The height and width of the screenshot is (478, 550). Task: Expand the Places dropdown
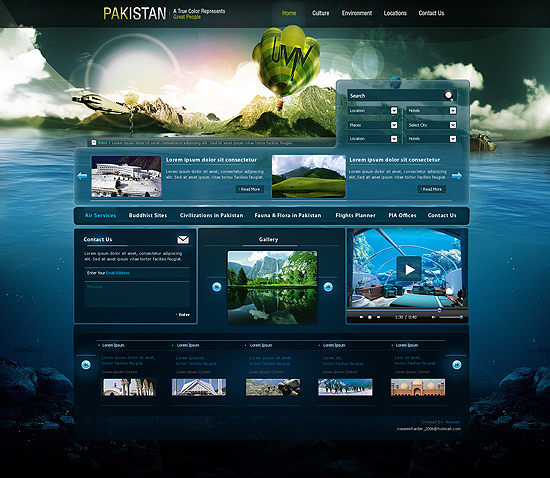pyautogui.click(x=373, y=125)
